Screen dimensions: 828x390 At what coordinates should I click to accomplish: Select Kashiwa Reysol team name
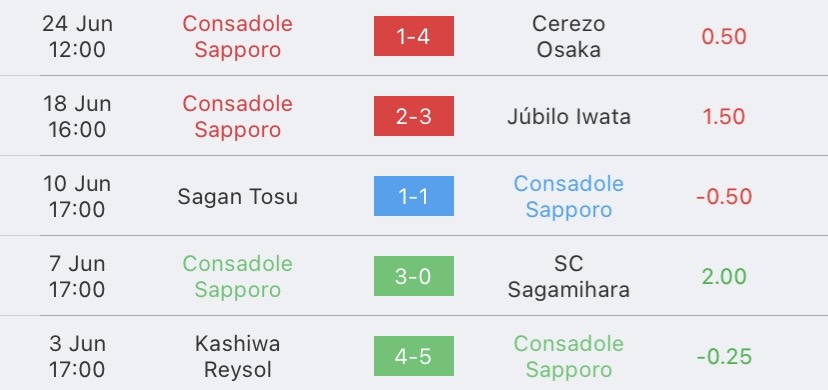click(238, 357)
